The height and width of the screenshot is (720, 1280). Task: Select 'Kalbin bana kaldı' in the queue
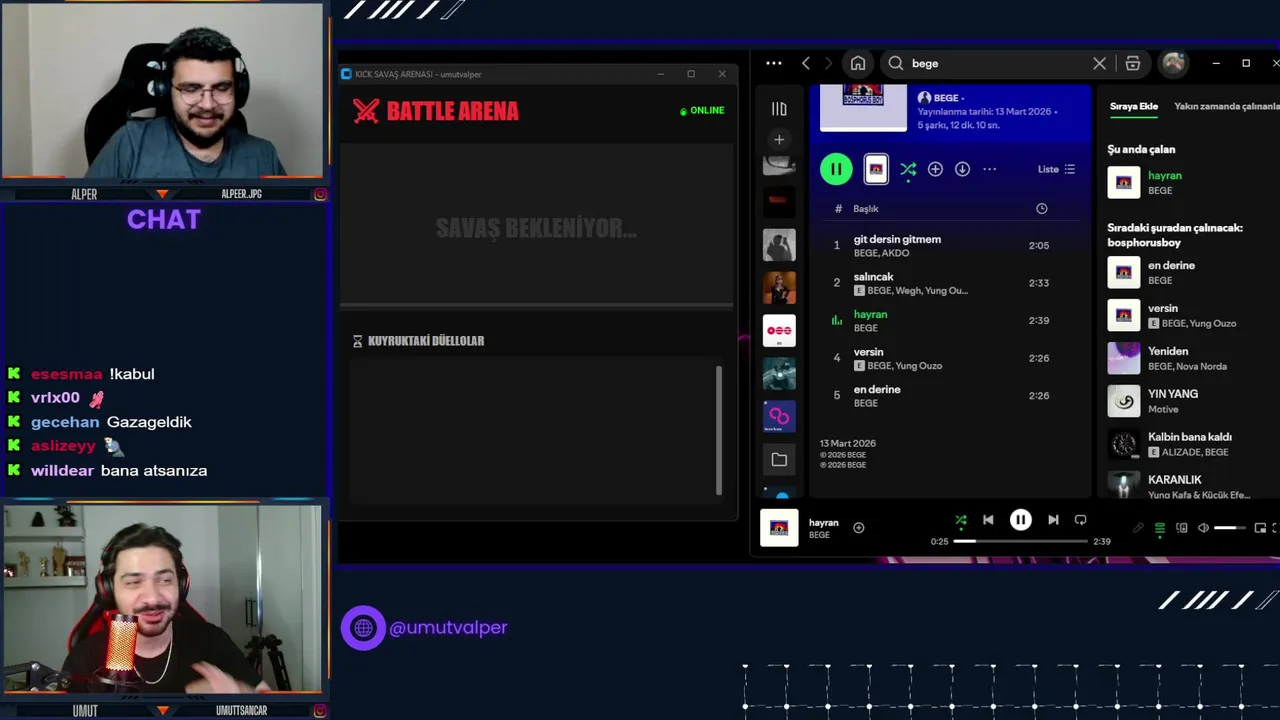coord(1190,444)
